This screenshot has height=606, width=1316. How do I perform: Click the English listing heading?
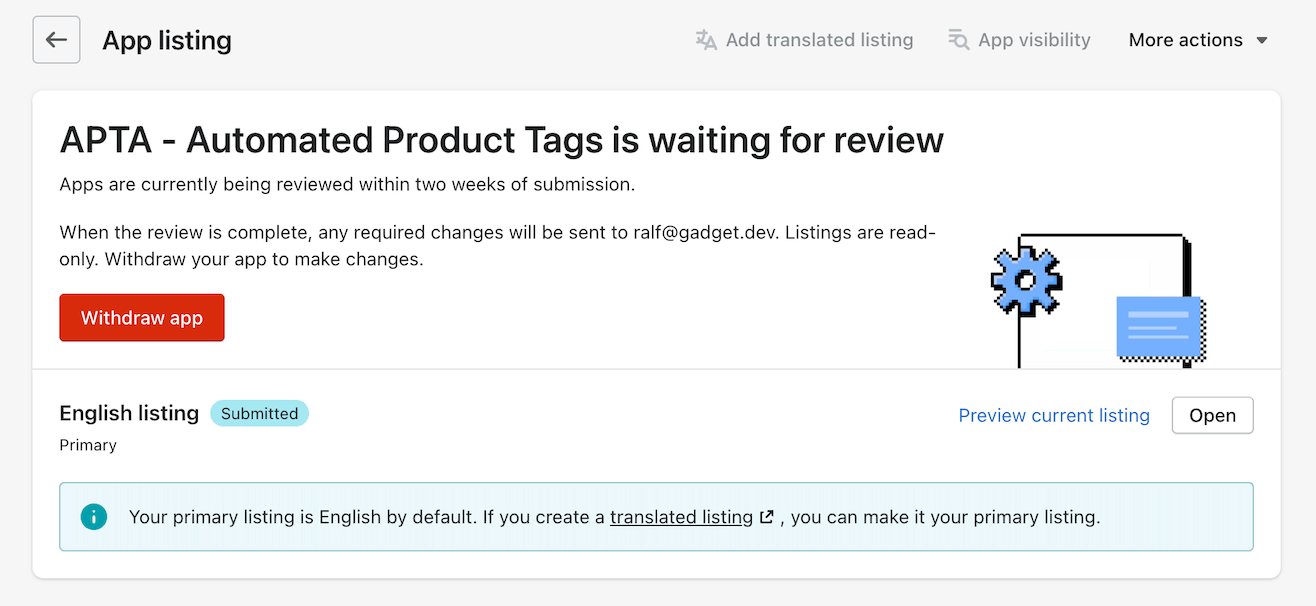(129, 413)
